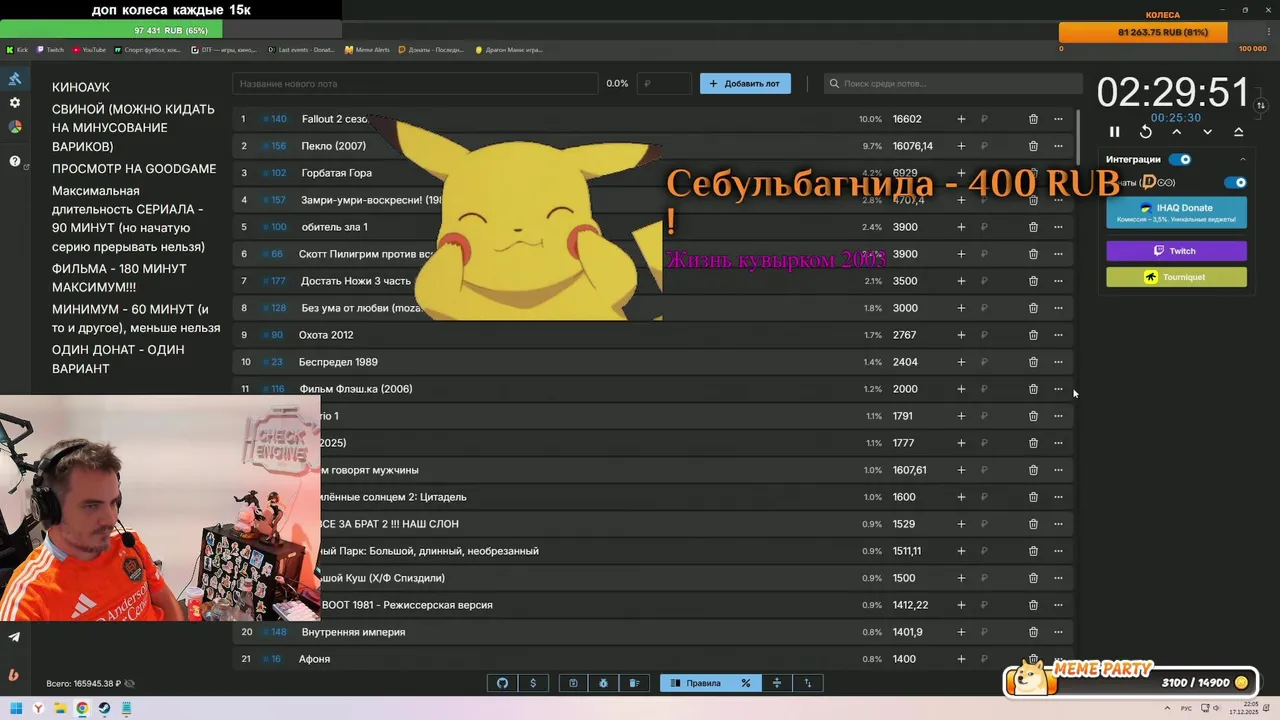Delete the обитель зла 1 lot
Image resolution: width=1280 pixels, height=720 pixels.
[x=1033, y=227]
